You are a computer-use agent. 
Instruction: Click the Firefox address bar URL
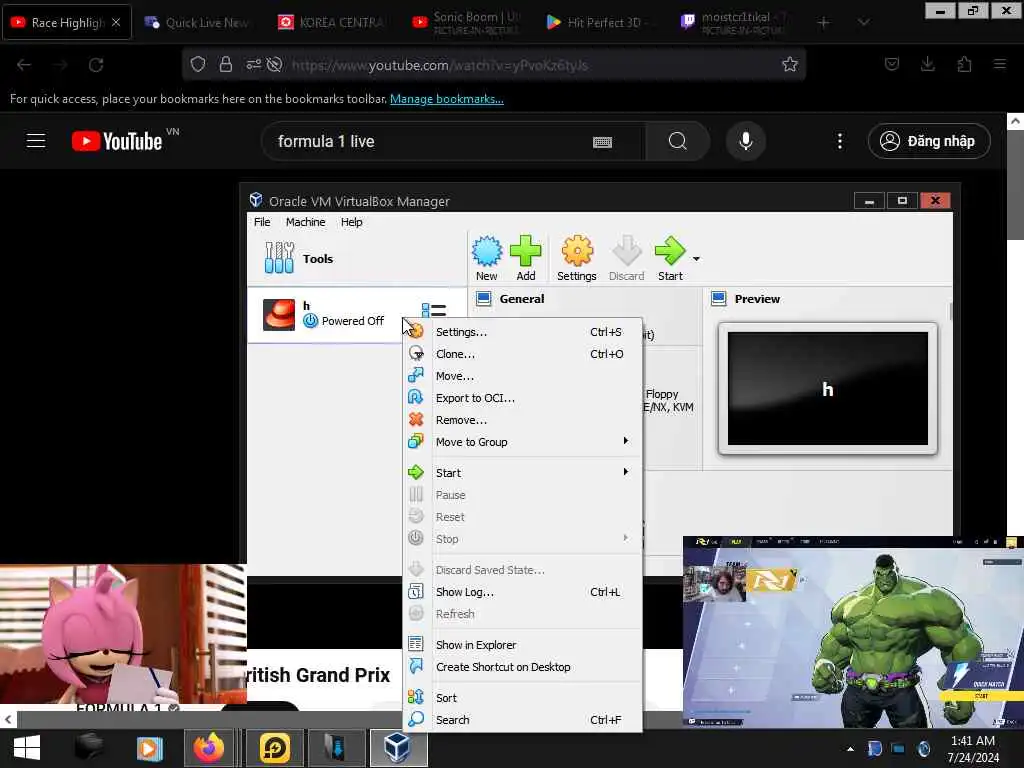click(440, 65)
